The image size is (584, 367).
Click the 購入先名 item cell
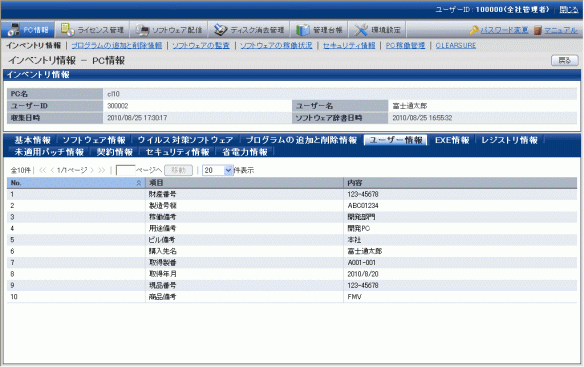[162, 251]
